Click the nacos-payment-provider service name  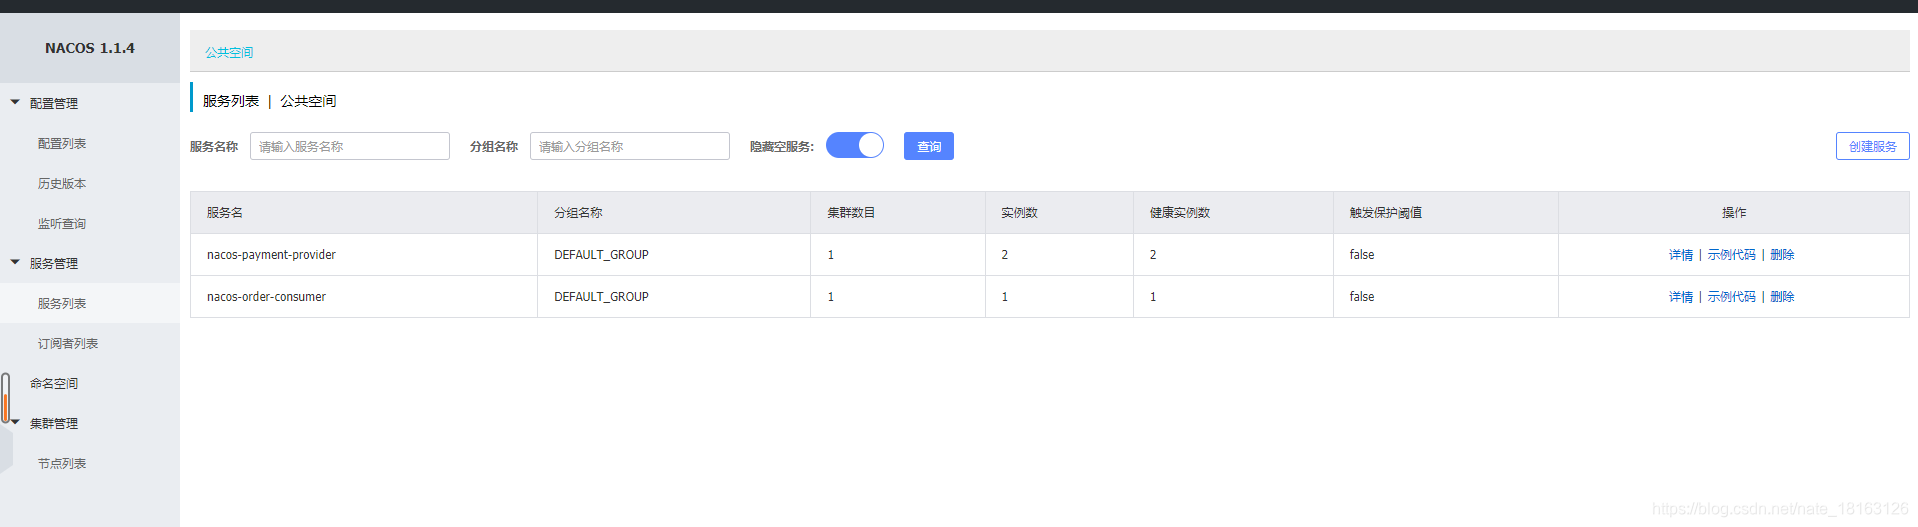(x=271, y=255)
